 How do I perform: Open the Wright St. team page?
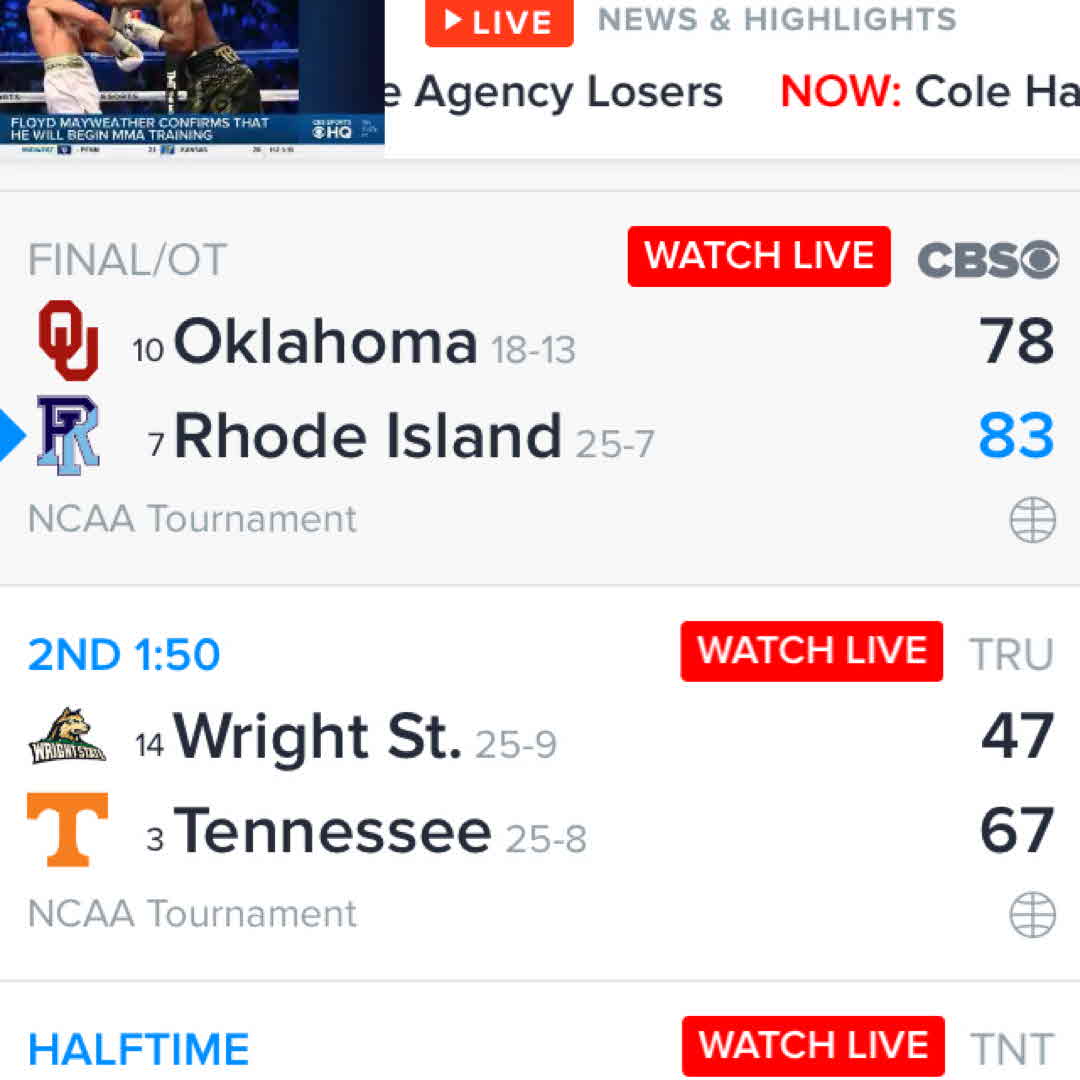coord(317,737)
